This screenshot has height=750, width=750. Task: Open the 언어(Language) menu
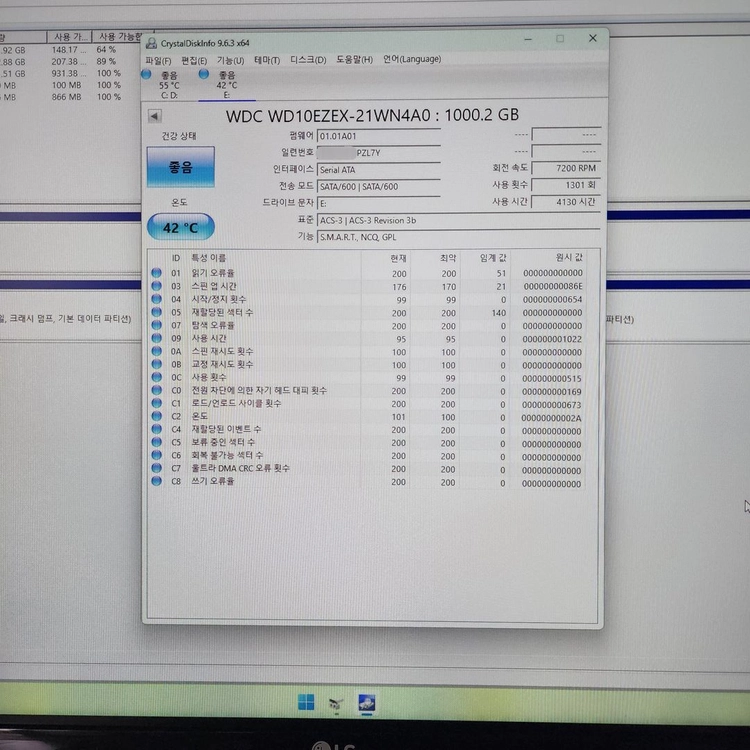coord(412,59)
